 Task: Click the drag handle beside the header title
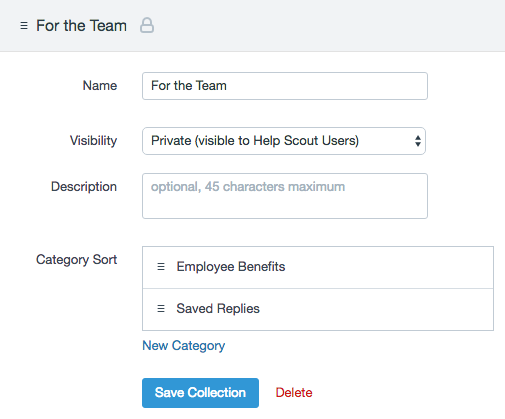pyautogui.click(x=24, y=26)
